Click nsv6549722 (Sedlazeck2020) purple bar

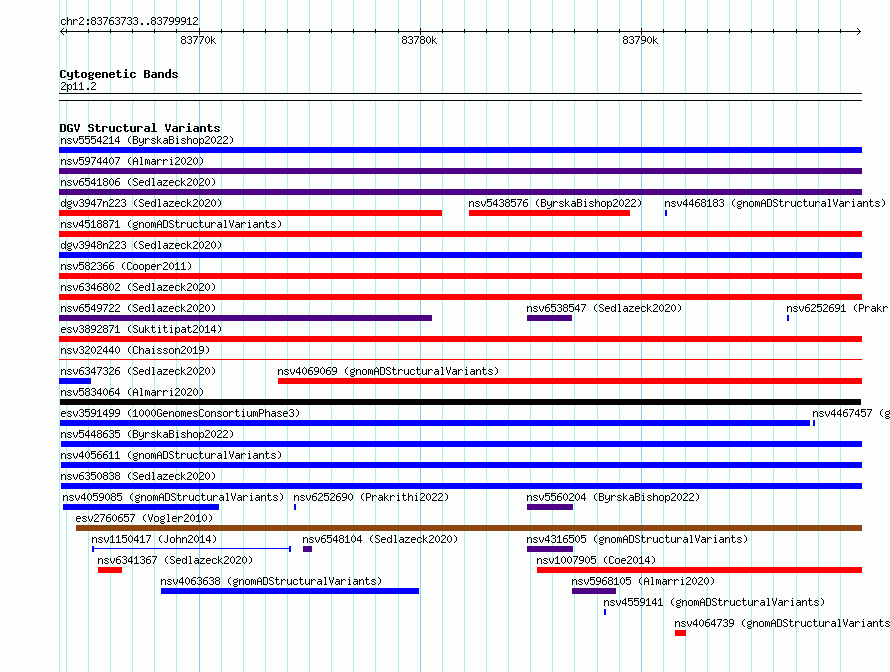[245, 318]
